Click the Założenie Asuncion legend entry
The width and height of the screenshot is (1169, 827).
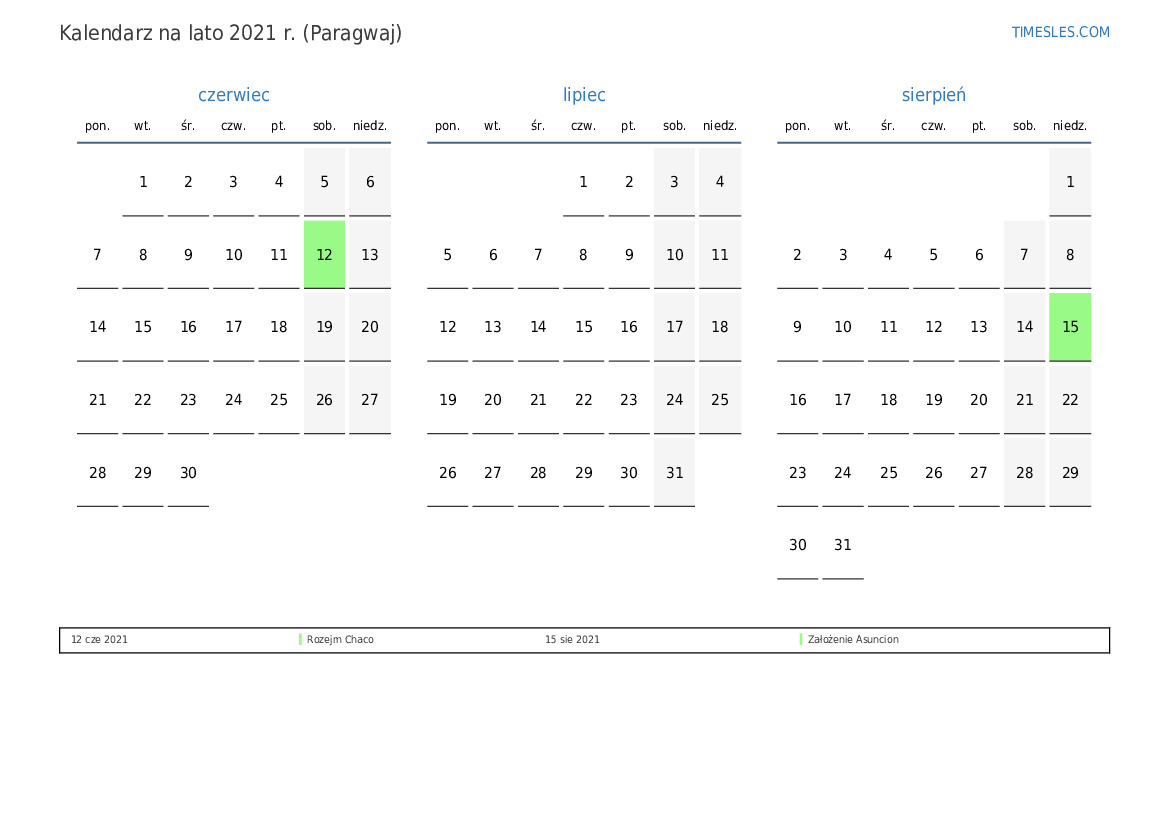(x=853, y=640)
